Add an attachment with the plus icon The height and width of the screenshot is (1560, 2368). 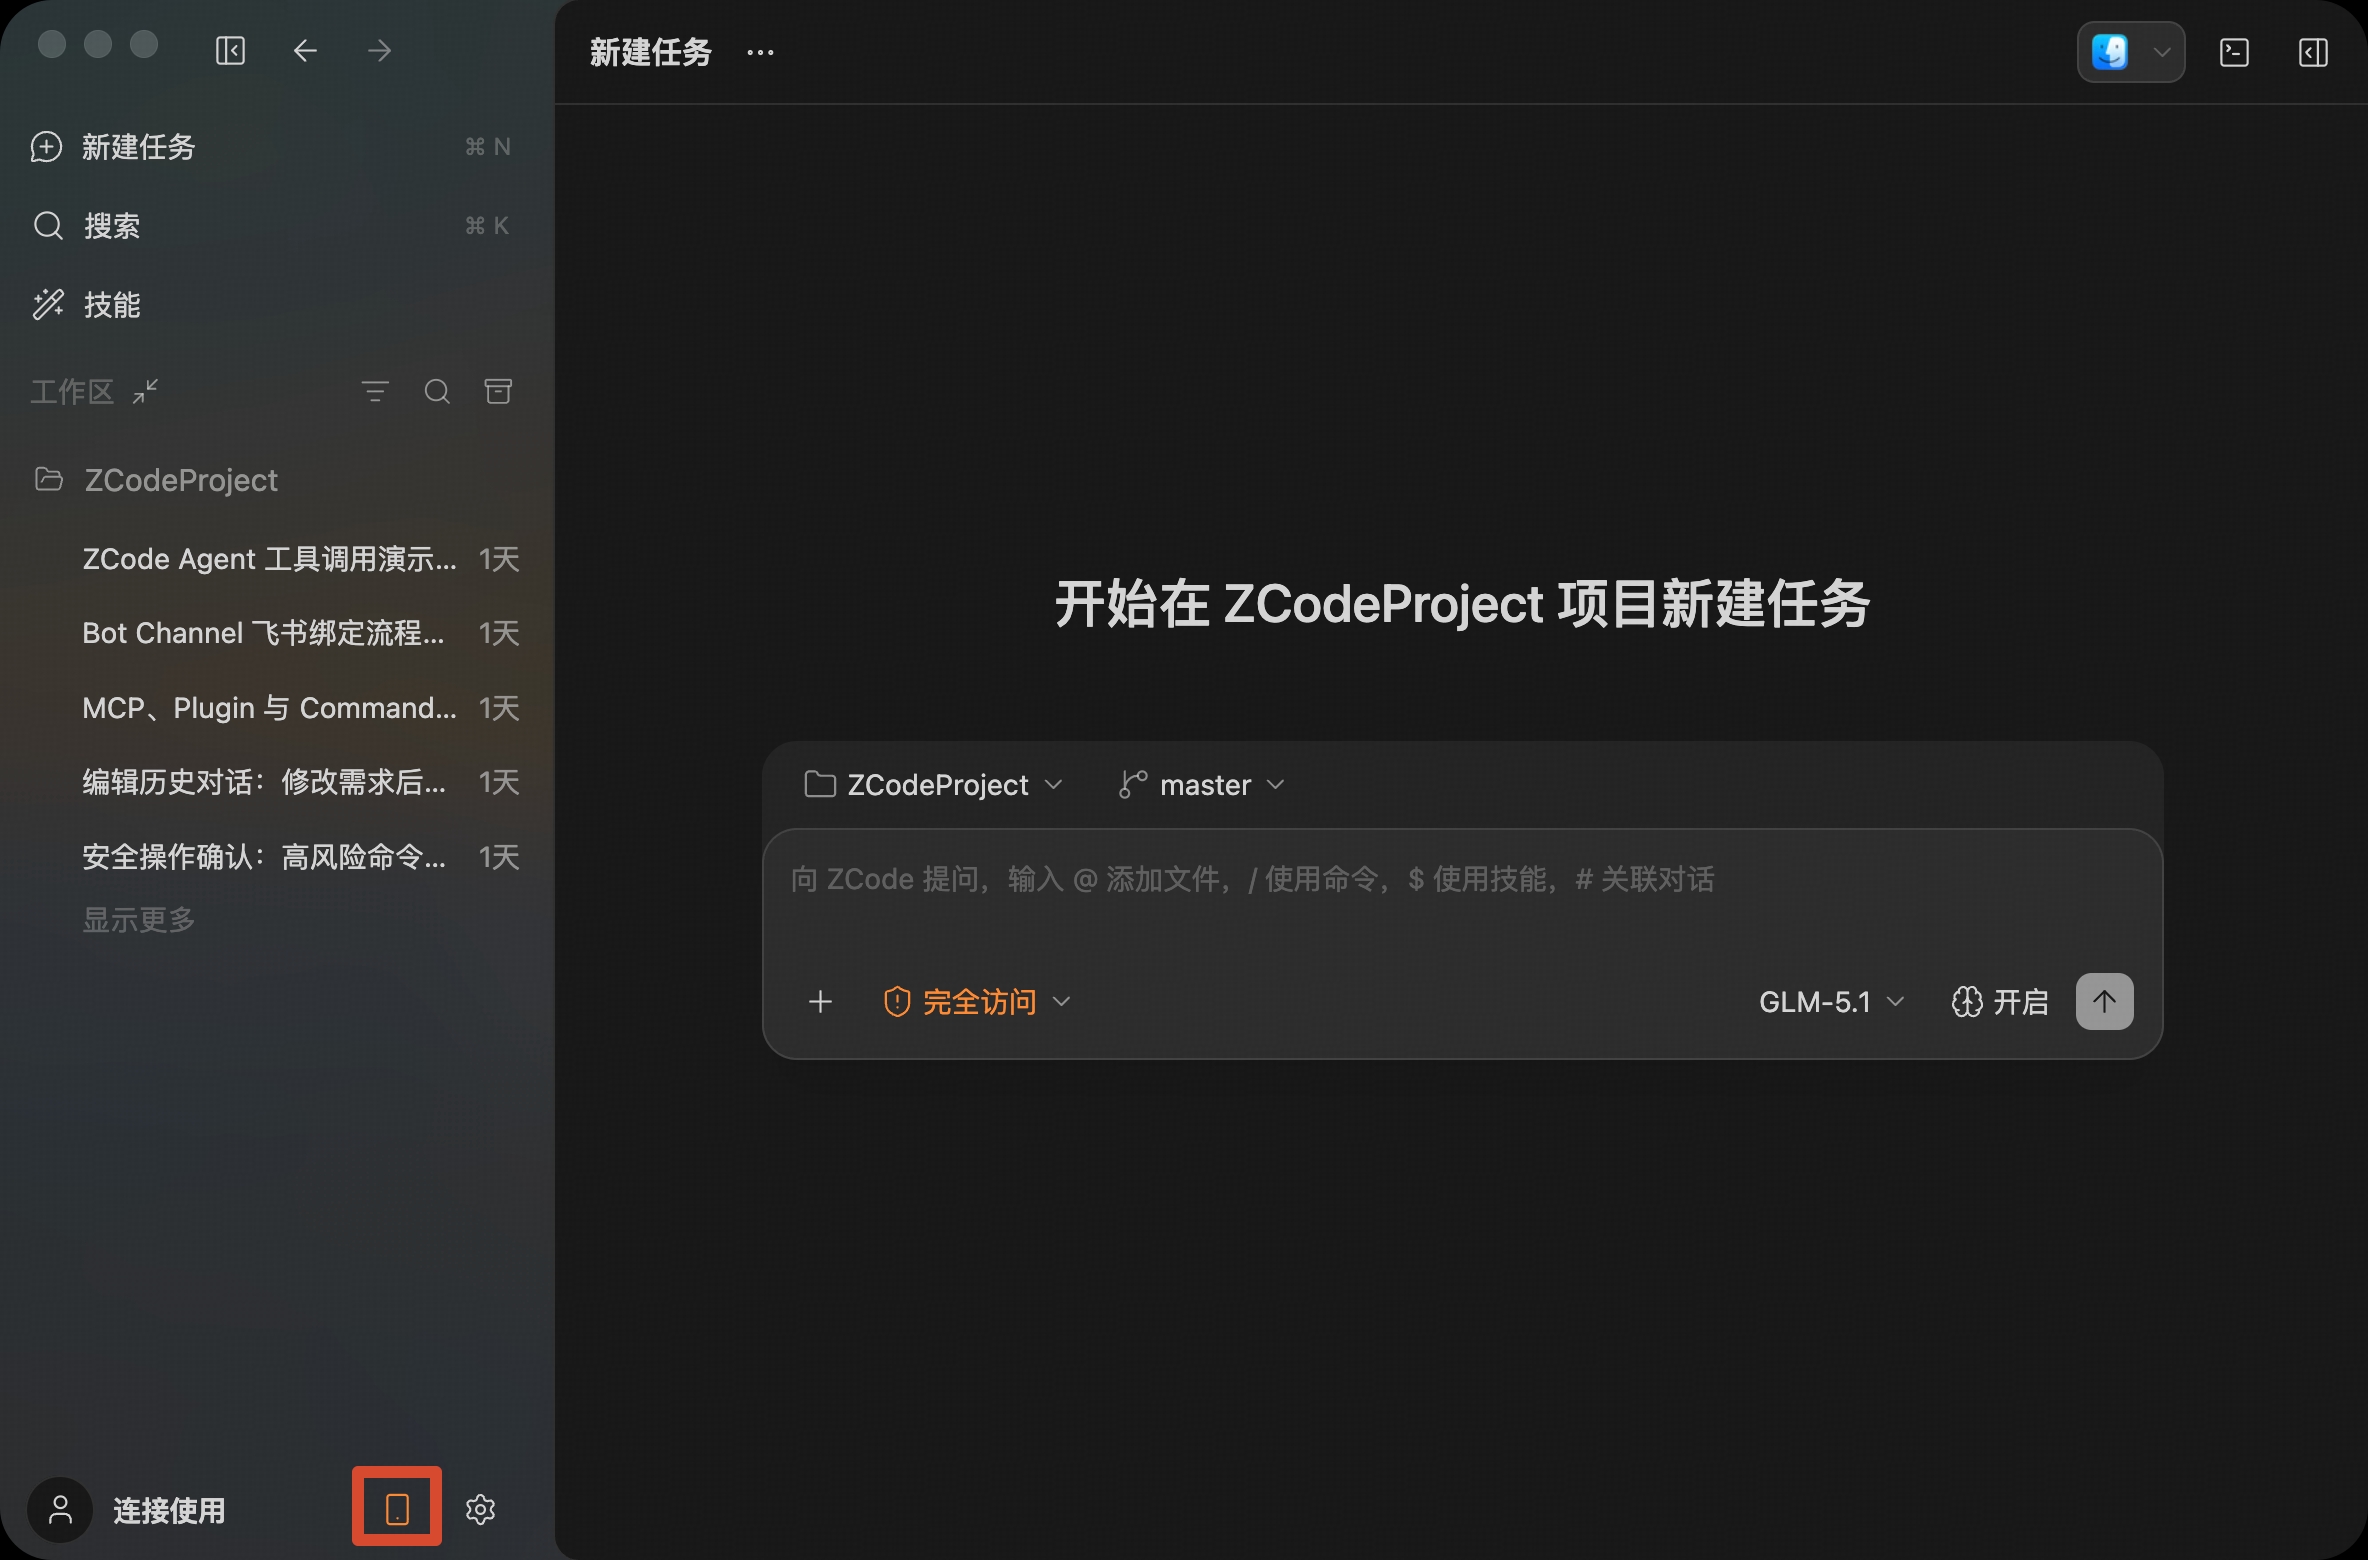(x=820, y=1001)
